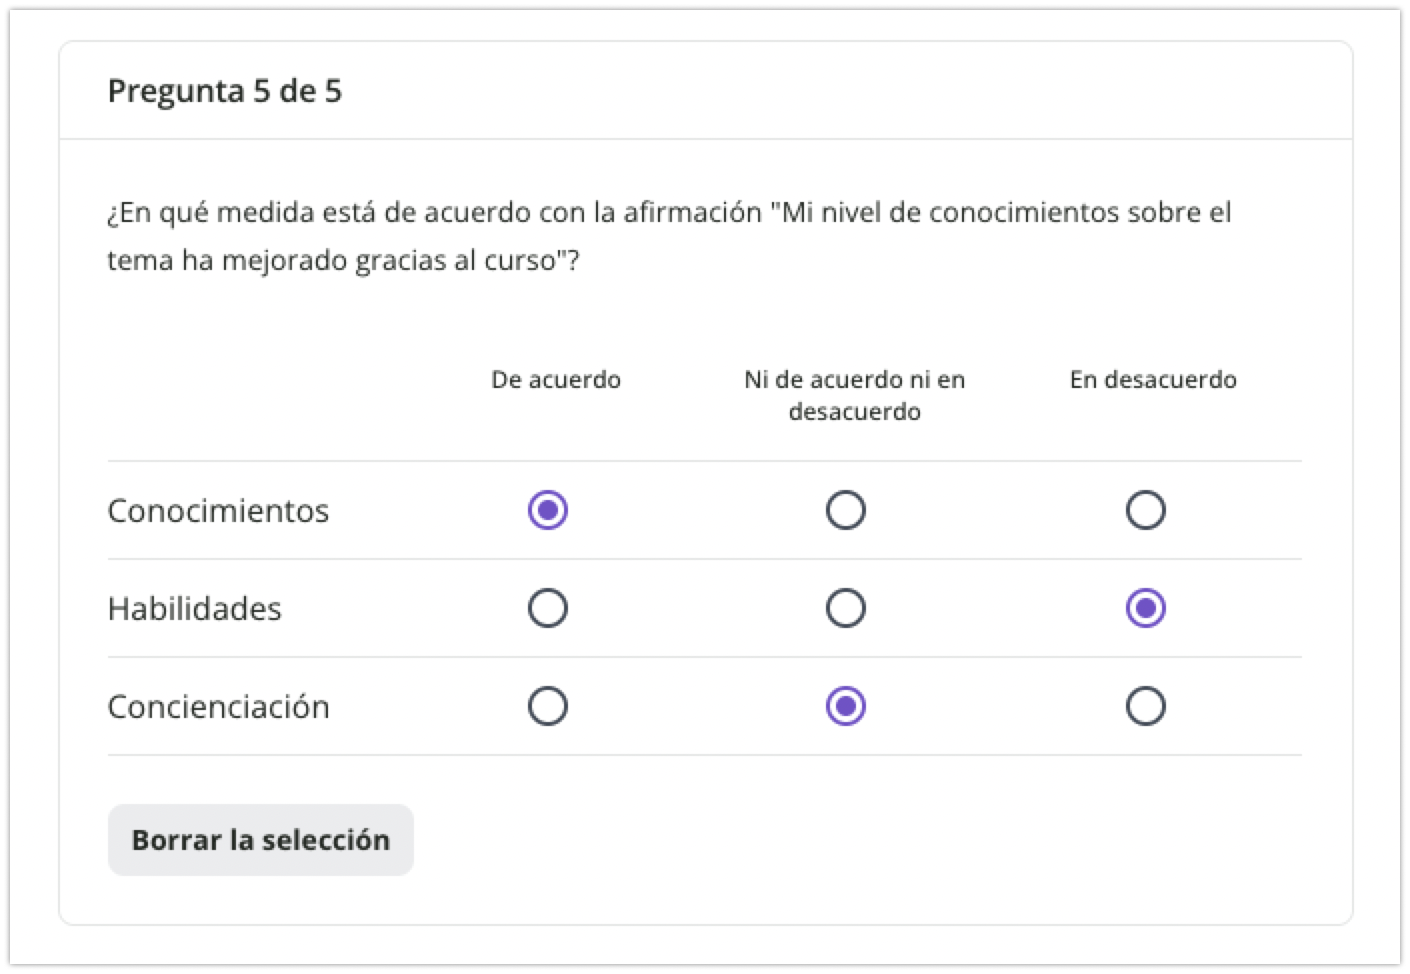Click the "Pregunta 5 de 5" header
This screenshot has height=974, width=1410.
225,91
